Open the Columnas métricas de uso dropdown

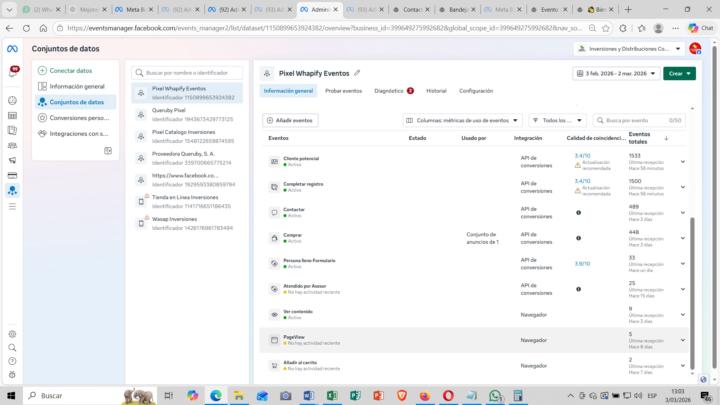(462, 120)
